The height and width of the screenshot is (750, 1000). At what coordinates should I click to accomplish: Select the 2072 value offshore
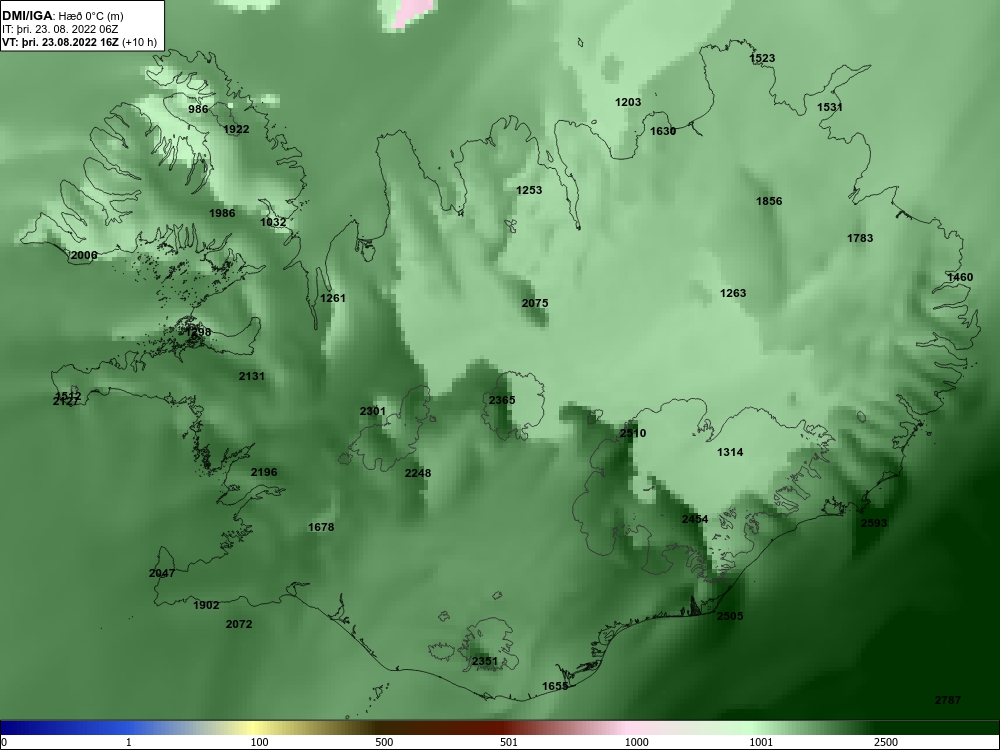(239, 624)
